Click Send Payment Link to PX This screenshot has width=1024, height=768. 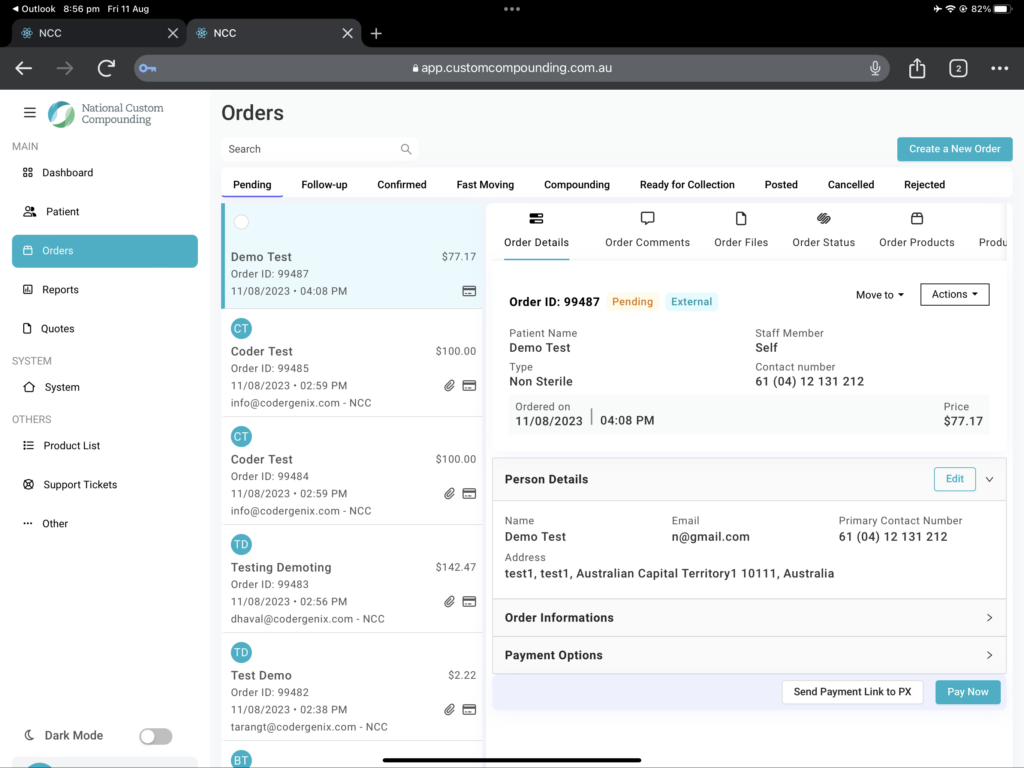tap(852, 692)
